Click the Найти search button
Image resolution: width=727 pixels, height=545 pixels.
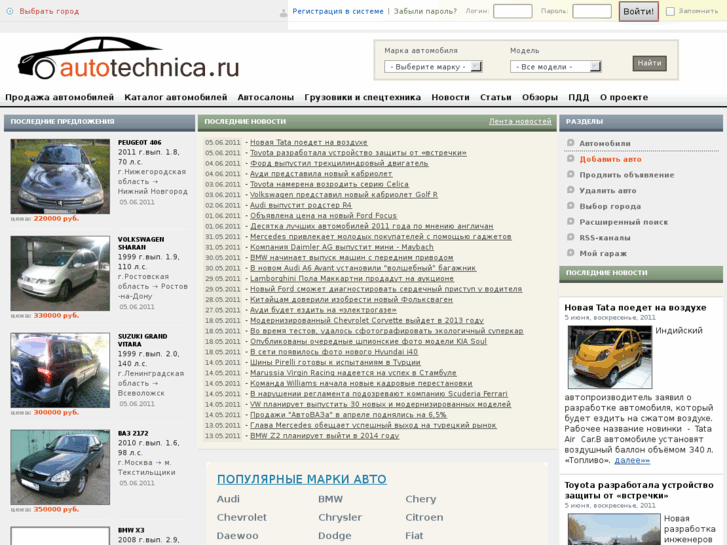tap(649, 63)
